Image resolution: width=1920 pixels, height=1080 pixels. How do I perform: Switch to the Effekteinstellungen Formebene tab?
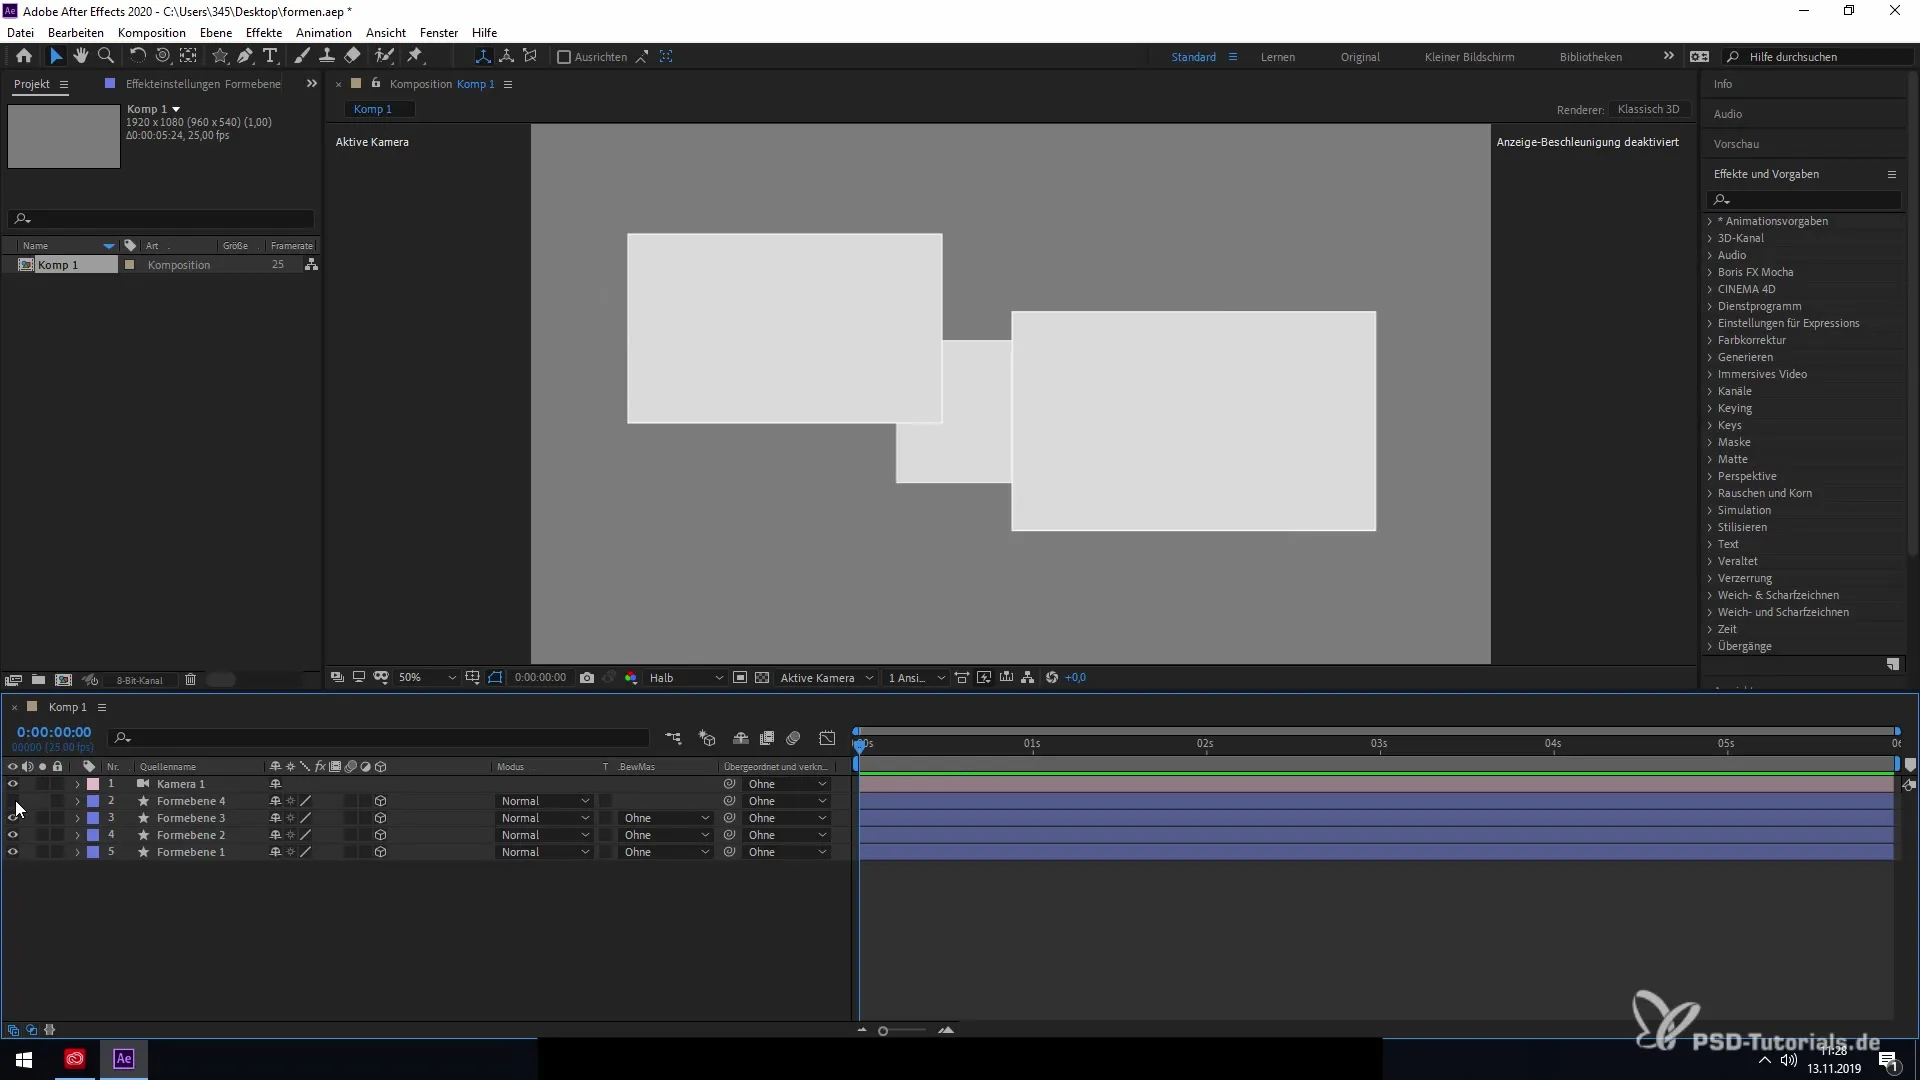coord(203,84)
